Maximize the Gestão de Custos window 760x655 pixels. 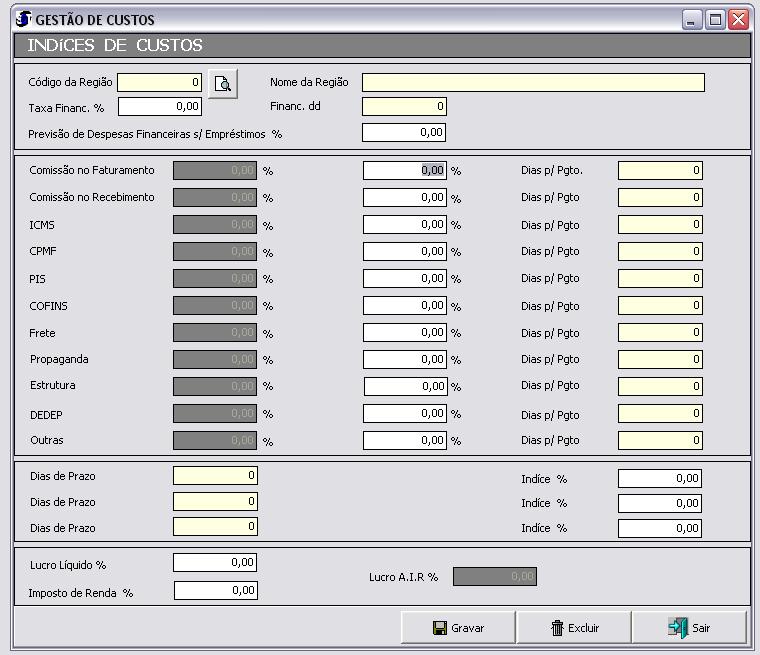click(715, 19)
